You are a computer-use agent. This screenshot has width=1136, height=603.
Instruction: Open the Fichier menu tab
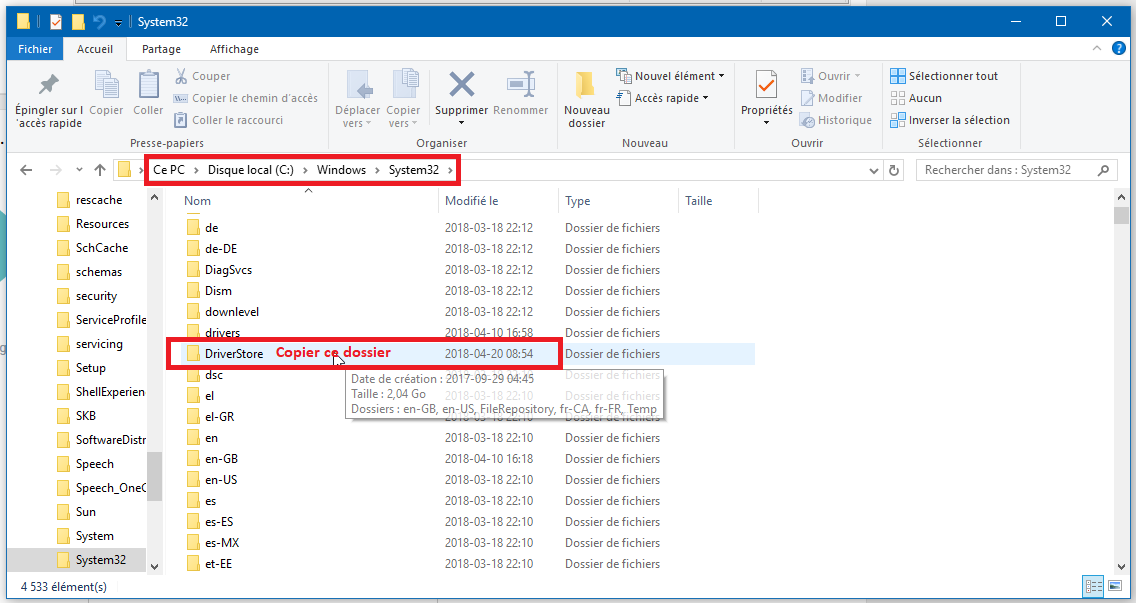coord(35,49)
